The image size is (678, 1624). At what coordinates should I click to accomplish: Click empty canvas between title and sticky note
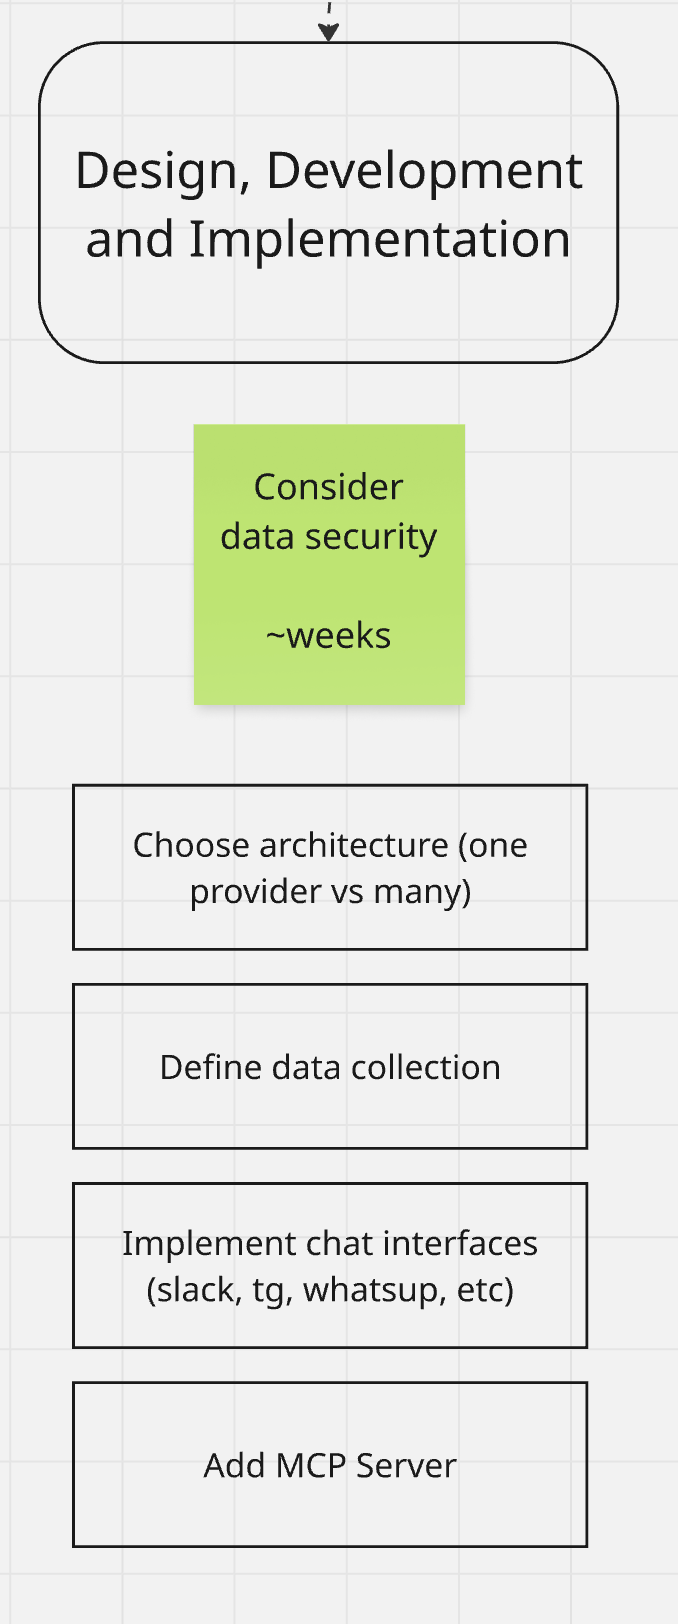pos(329,393)
